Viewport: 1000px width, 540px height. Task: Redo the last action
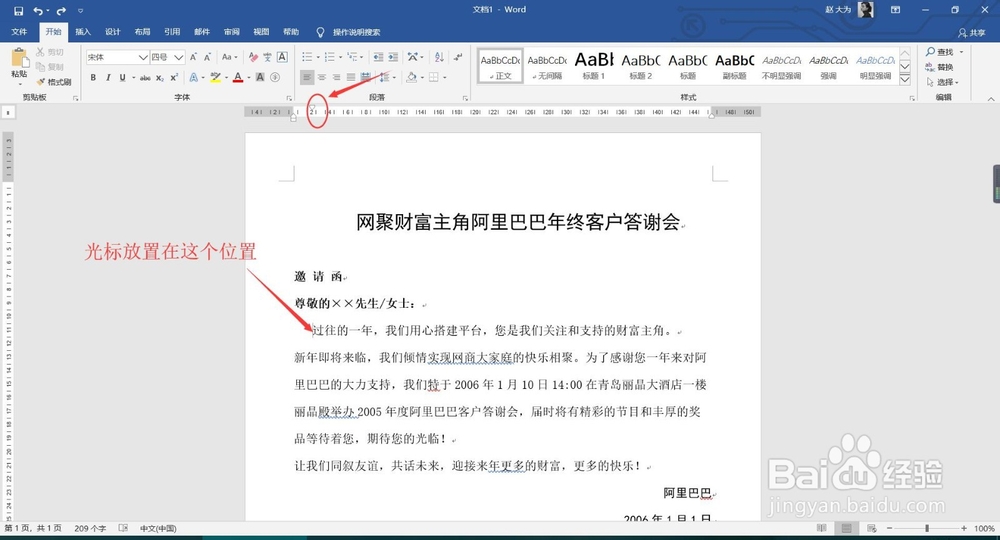pyautogui.click(x=61, y=11)
